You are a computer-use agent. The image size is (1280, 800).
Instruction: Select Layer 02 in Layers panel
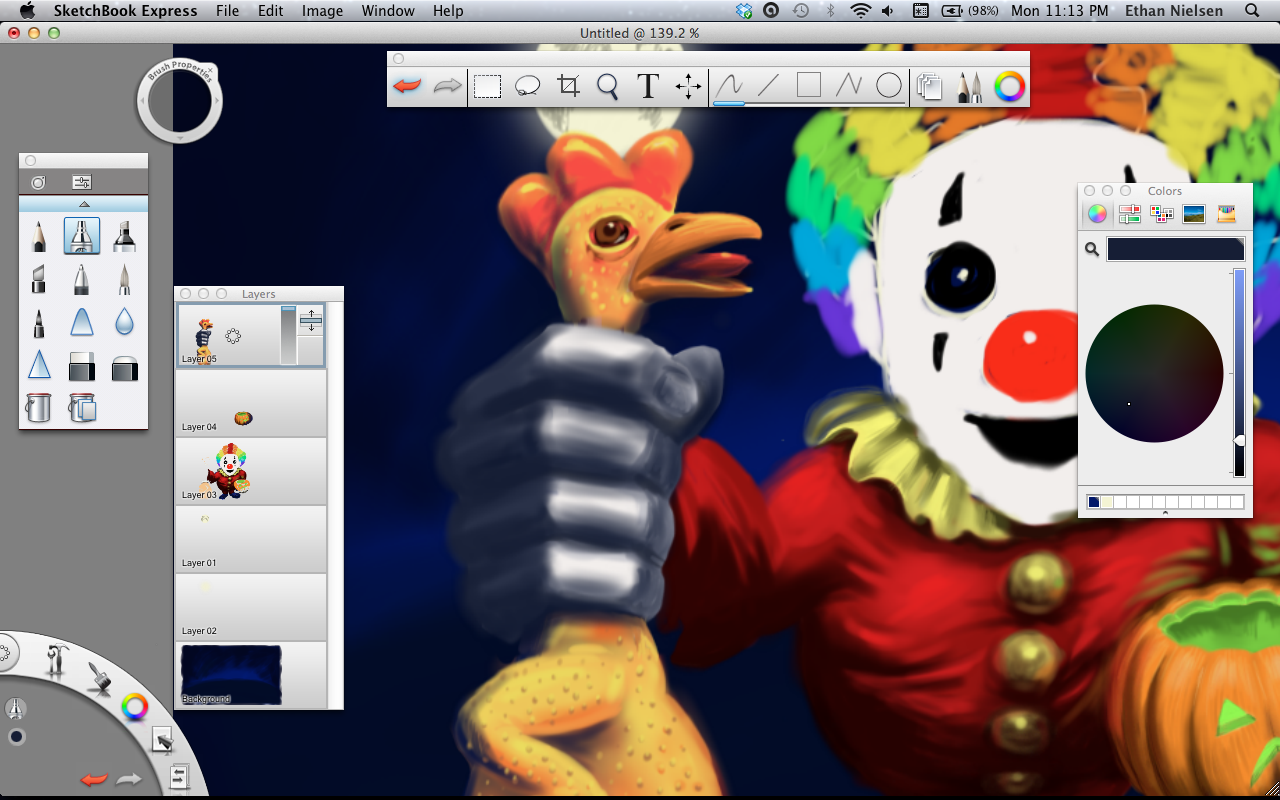click(x=251, y=607)
